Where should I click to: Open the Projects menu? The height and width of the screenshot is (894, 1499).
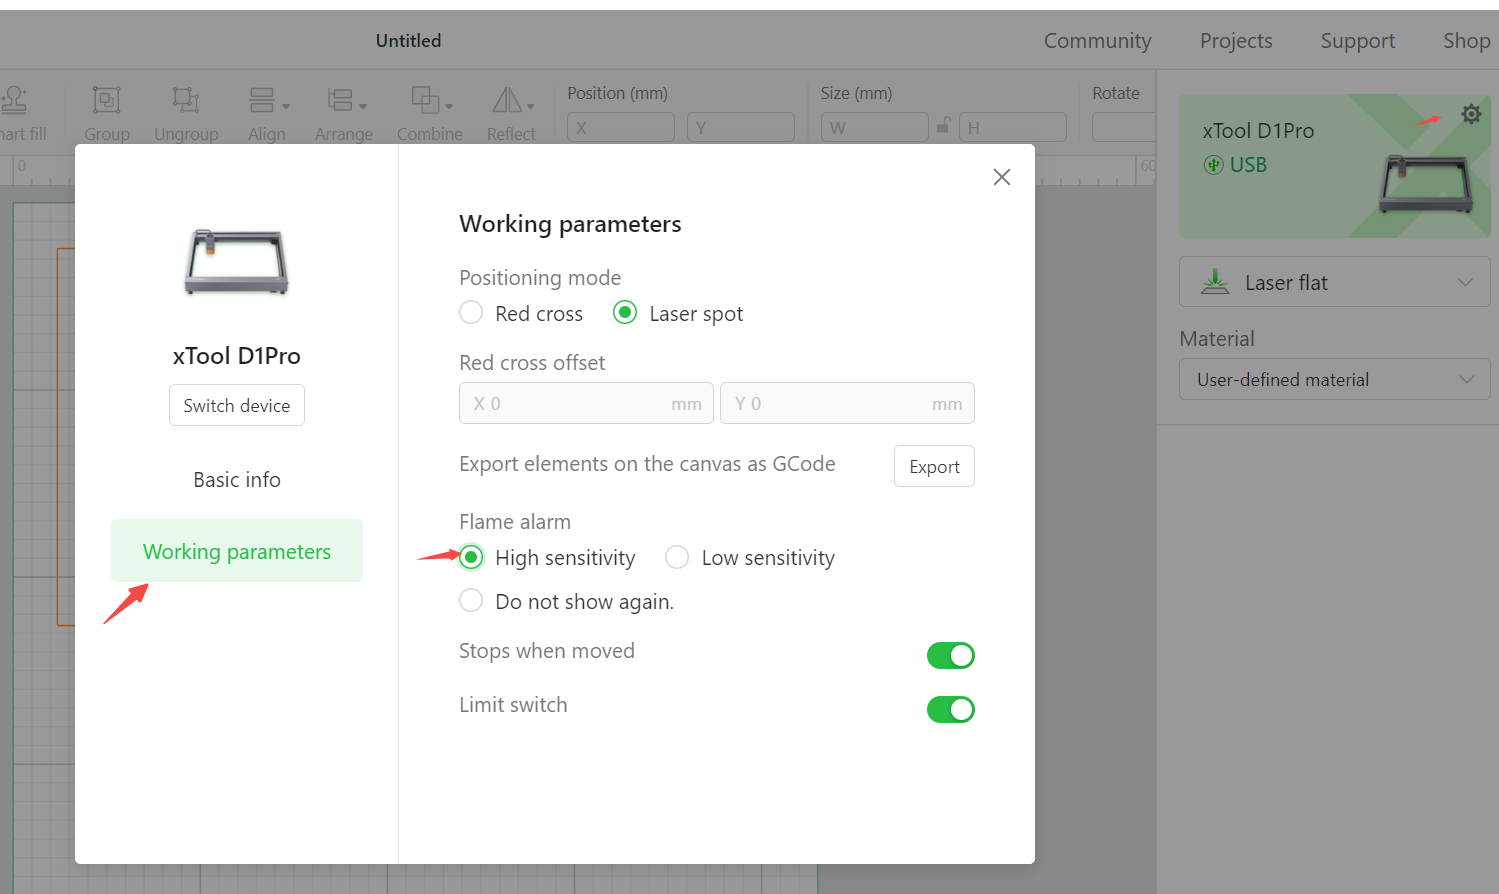pos(1236,41)
